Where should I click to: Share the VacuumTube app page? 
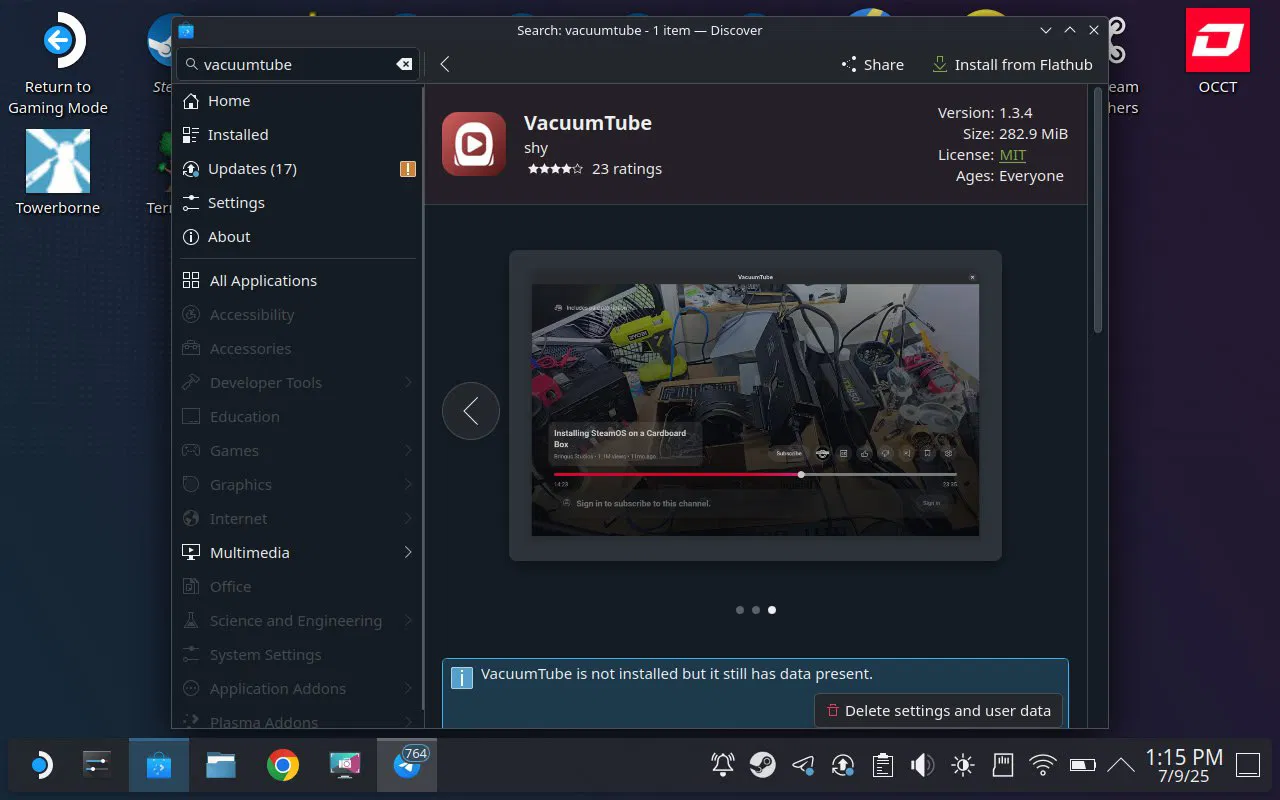coord(872,64)
